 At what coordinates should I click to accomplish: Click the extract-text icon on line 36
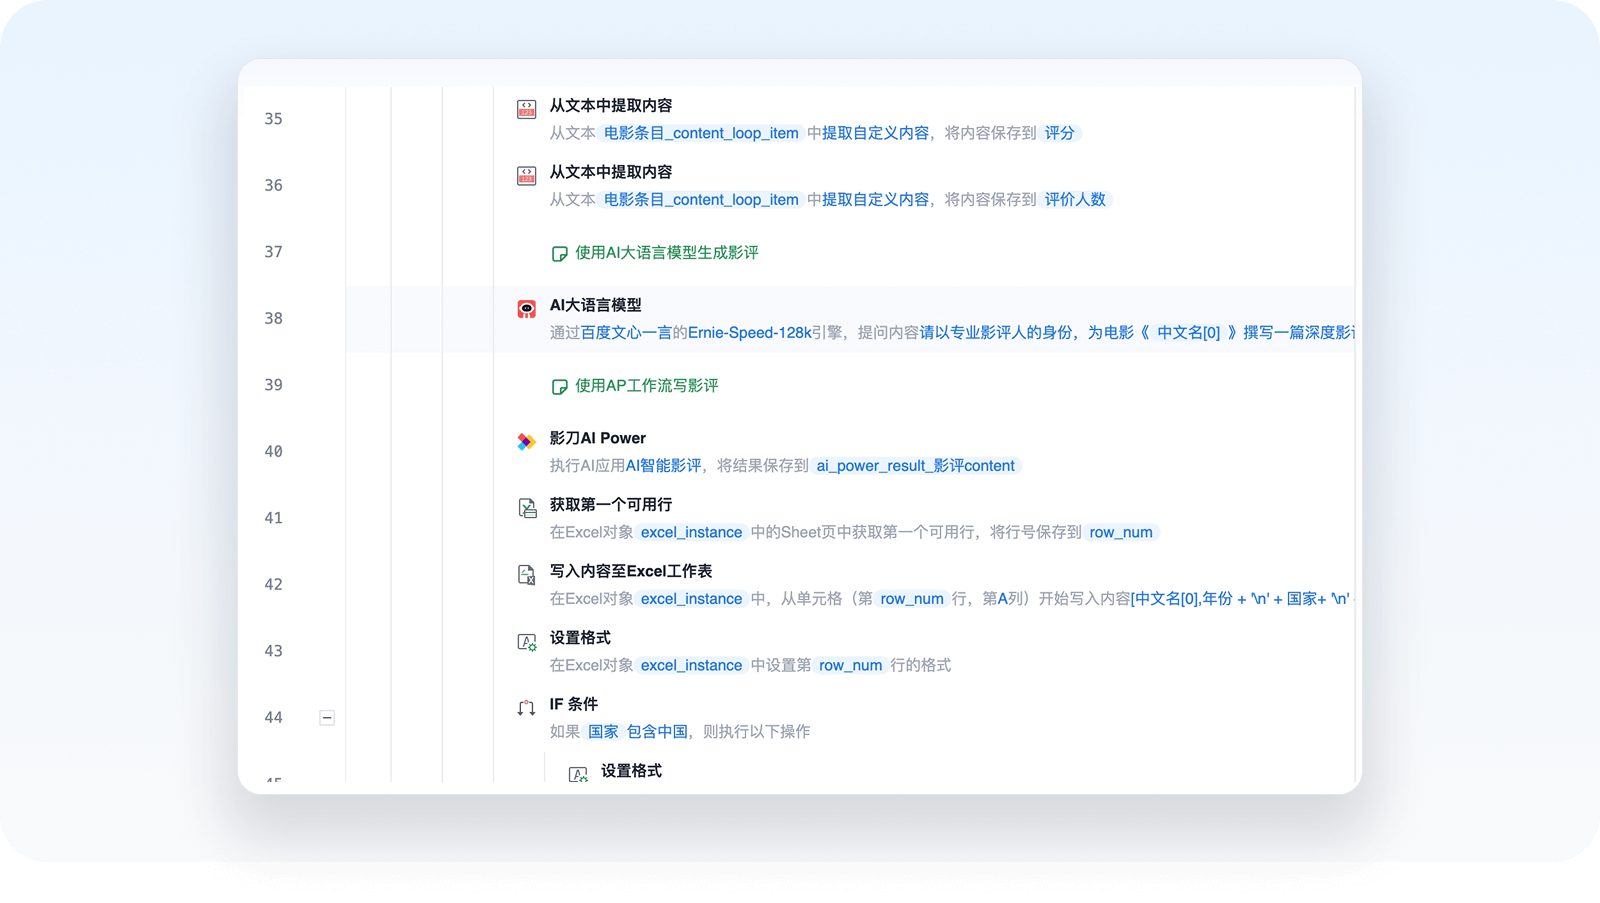coord(526,176)
